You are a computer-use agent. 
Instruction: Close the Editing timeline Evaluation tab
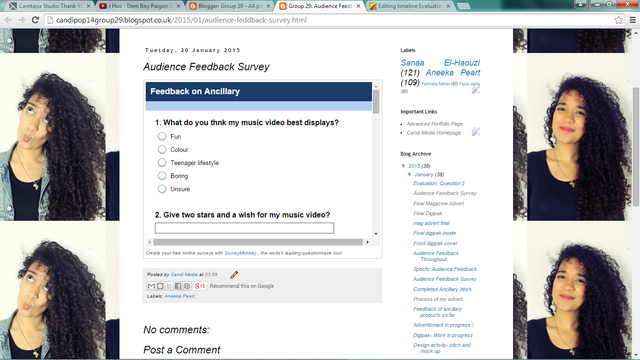coord(448,6)
